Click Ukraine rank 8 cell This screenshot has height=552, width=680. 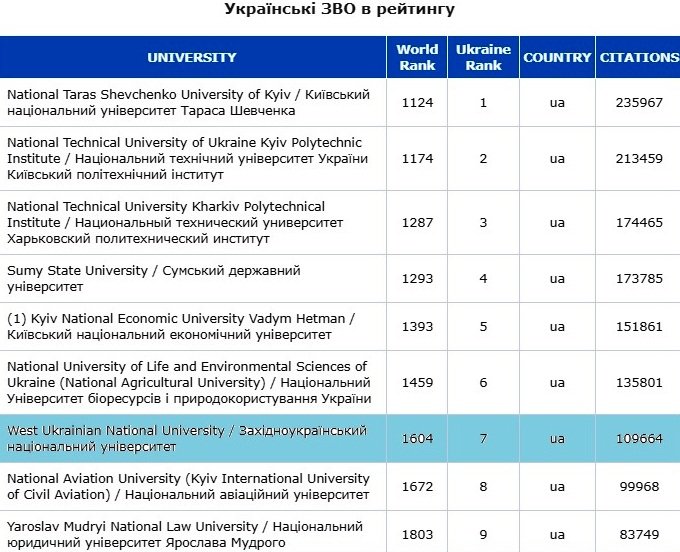tap(483, 487)
